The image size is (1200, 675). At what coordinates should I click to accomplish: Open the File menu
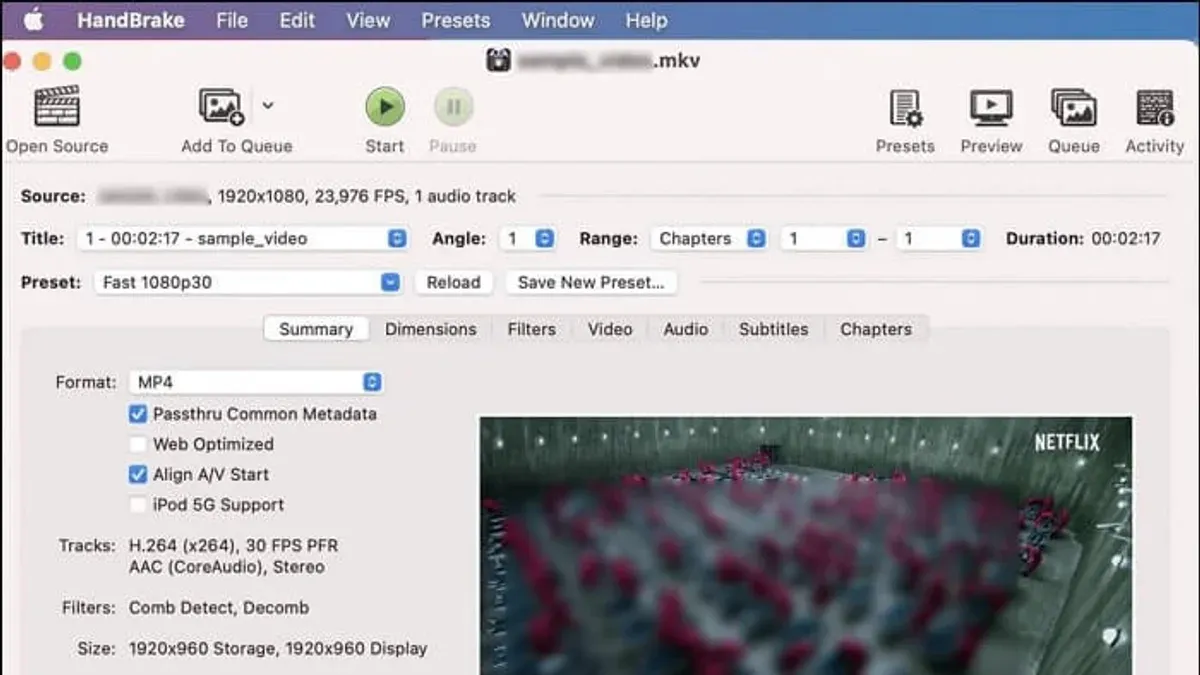(232, 20)
